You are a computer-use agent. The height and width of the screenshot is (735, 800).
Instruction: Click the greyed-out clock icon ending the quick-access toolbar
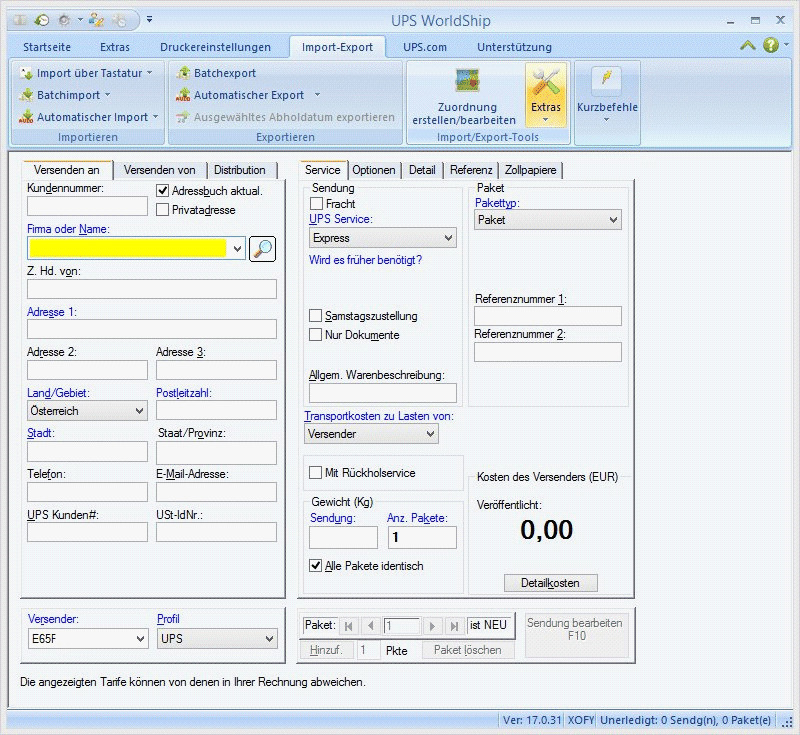tap(119, 20)
